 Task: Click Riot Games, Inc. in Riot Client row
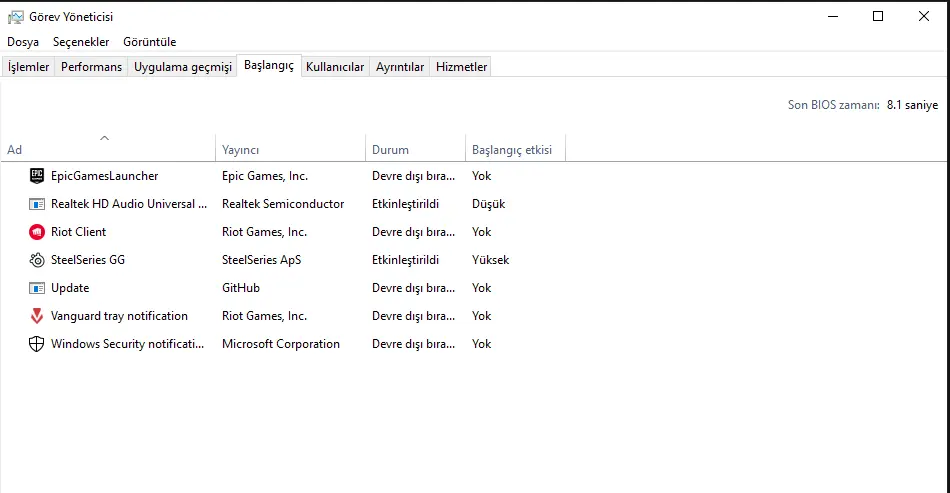click(265, 232)
